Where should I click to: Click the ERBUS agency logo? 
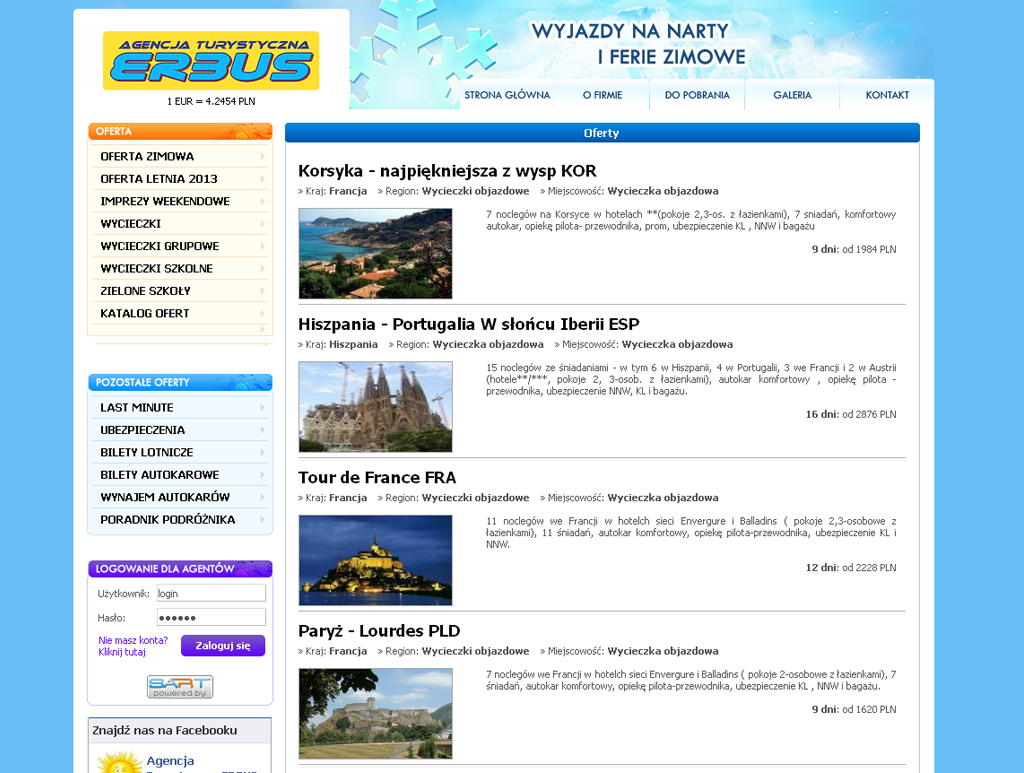click(211, 61)
